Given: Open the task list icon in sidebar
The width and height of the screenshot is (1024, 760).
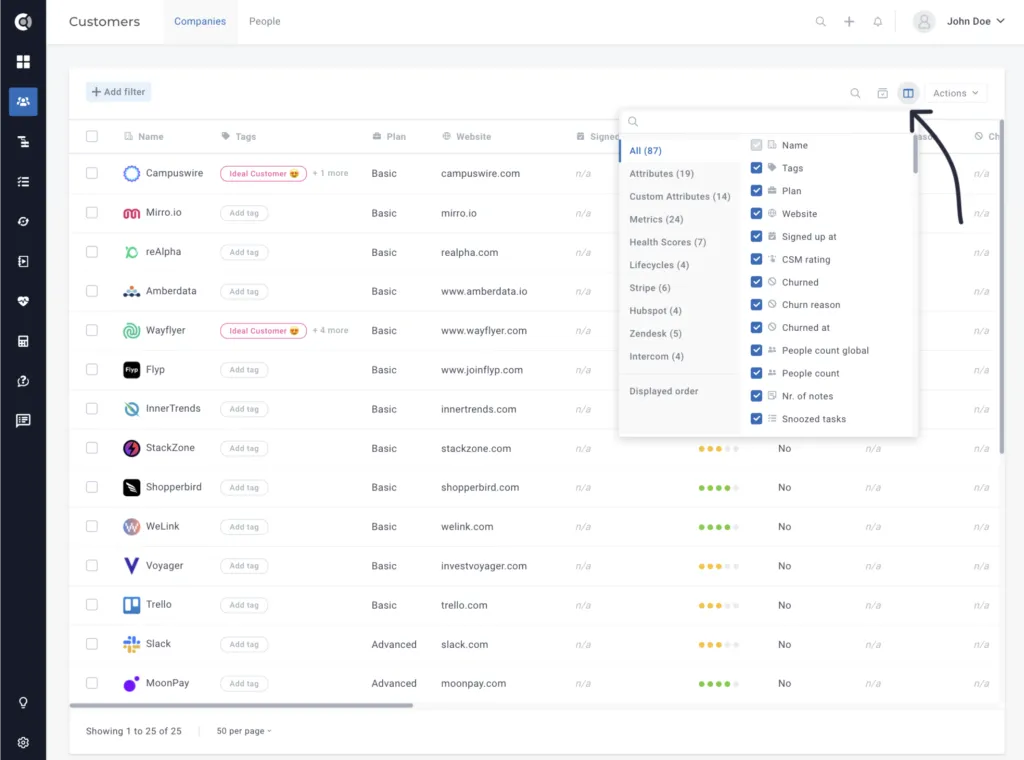Looking at the screenshot, I should [23, 182].
